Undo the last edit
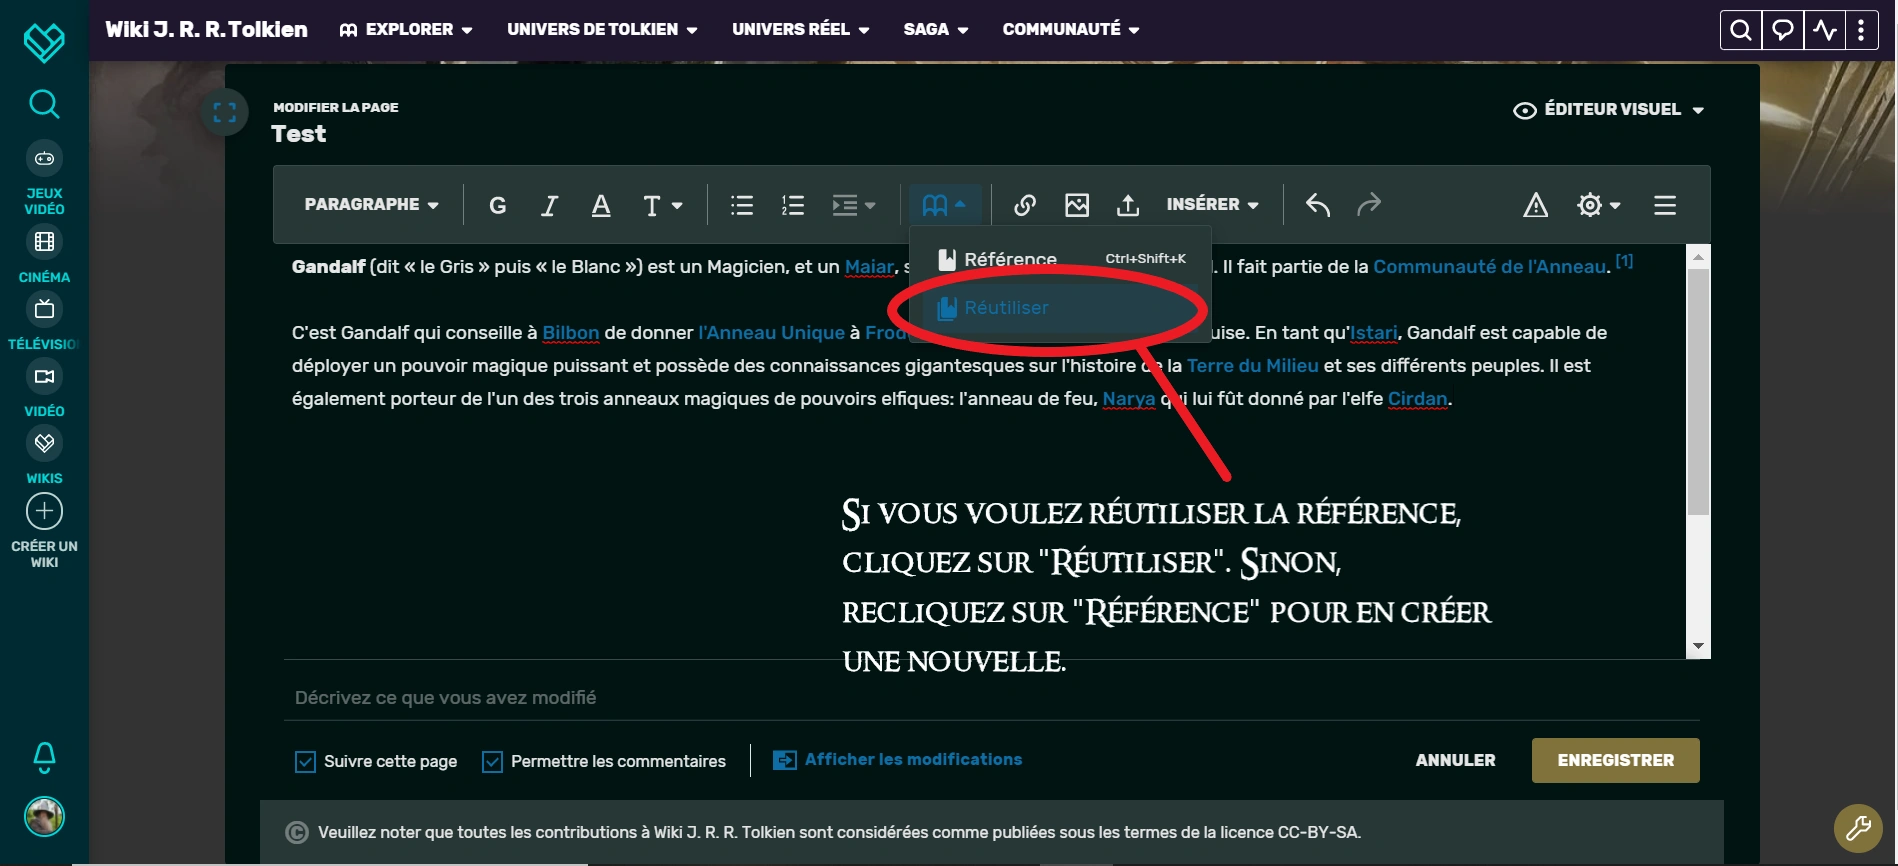 pos(1318,205)
